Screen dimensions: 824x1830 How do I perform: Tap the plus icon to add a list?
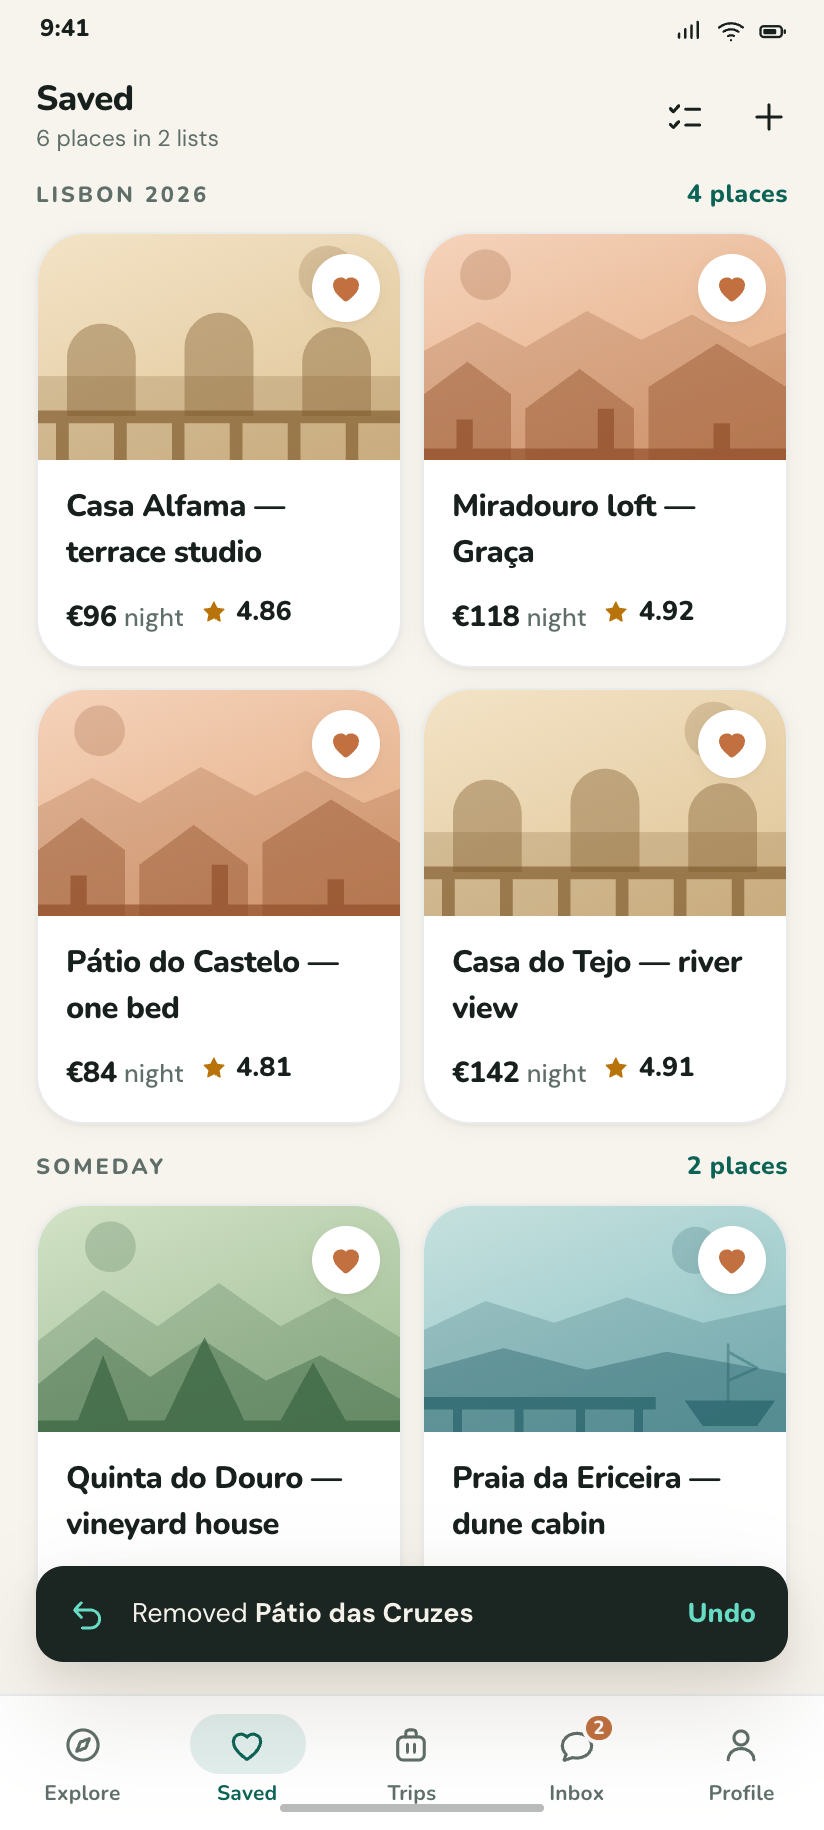pos(768,117)
